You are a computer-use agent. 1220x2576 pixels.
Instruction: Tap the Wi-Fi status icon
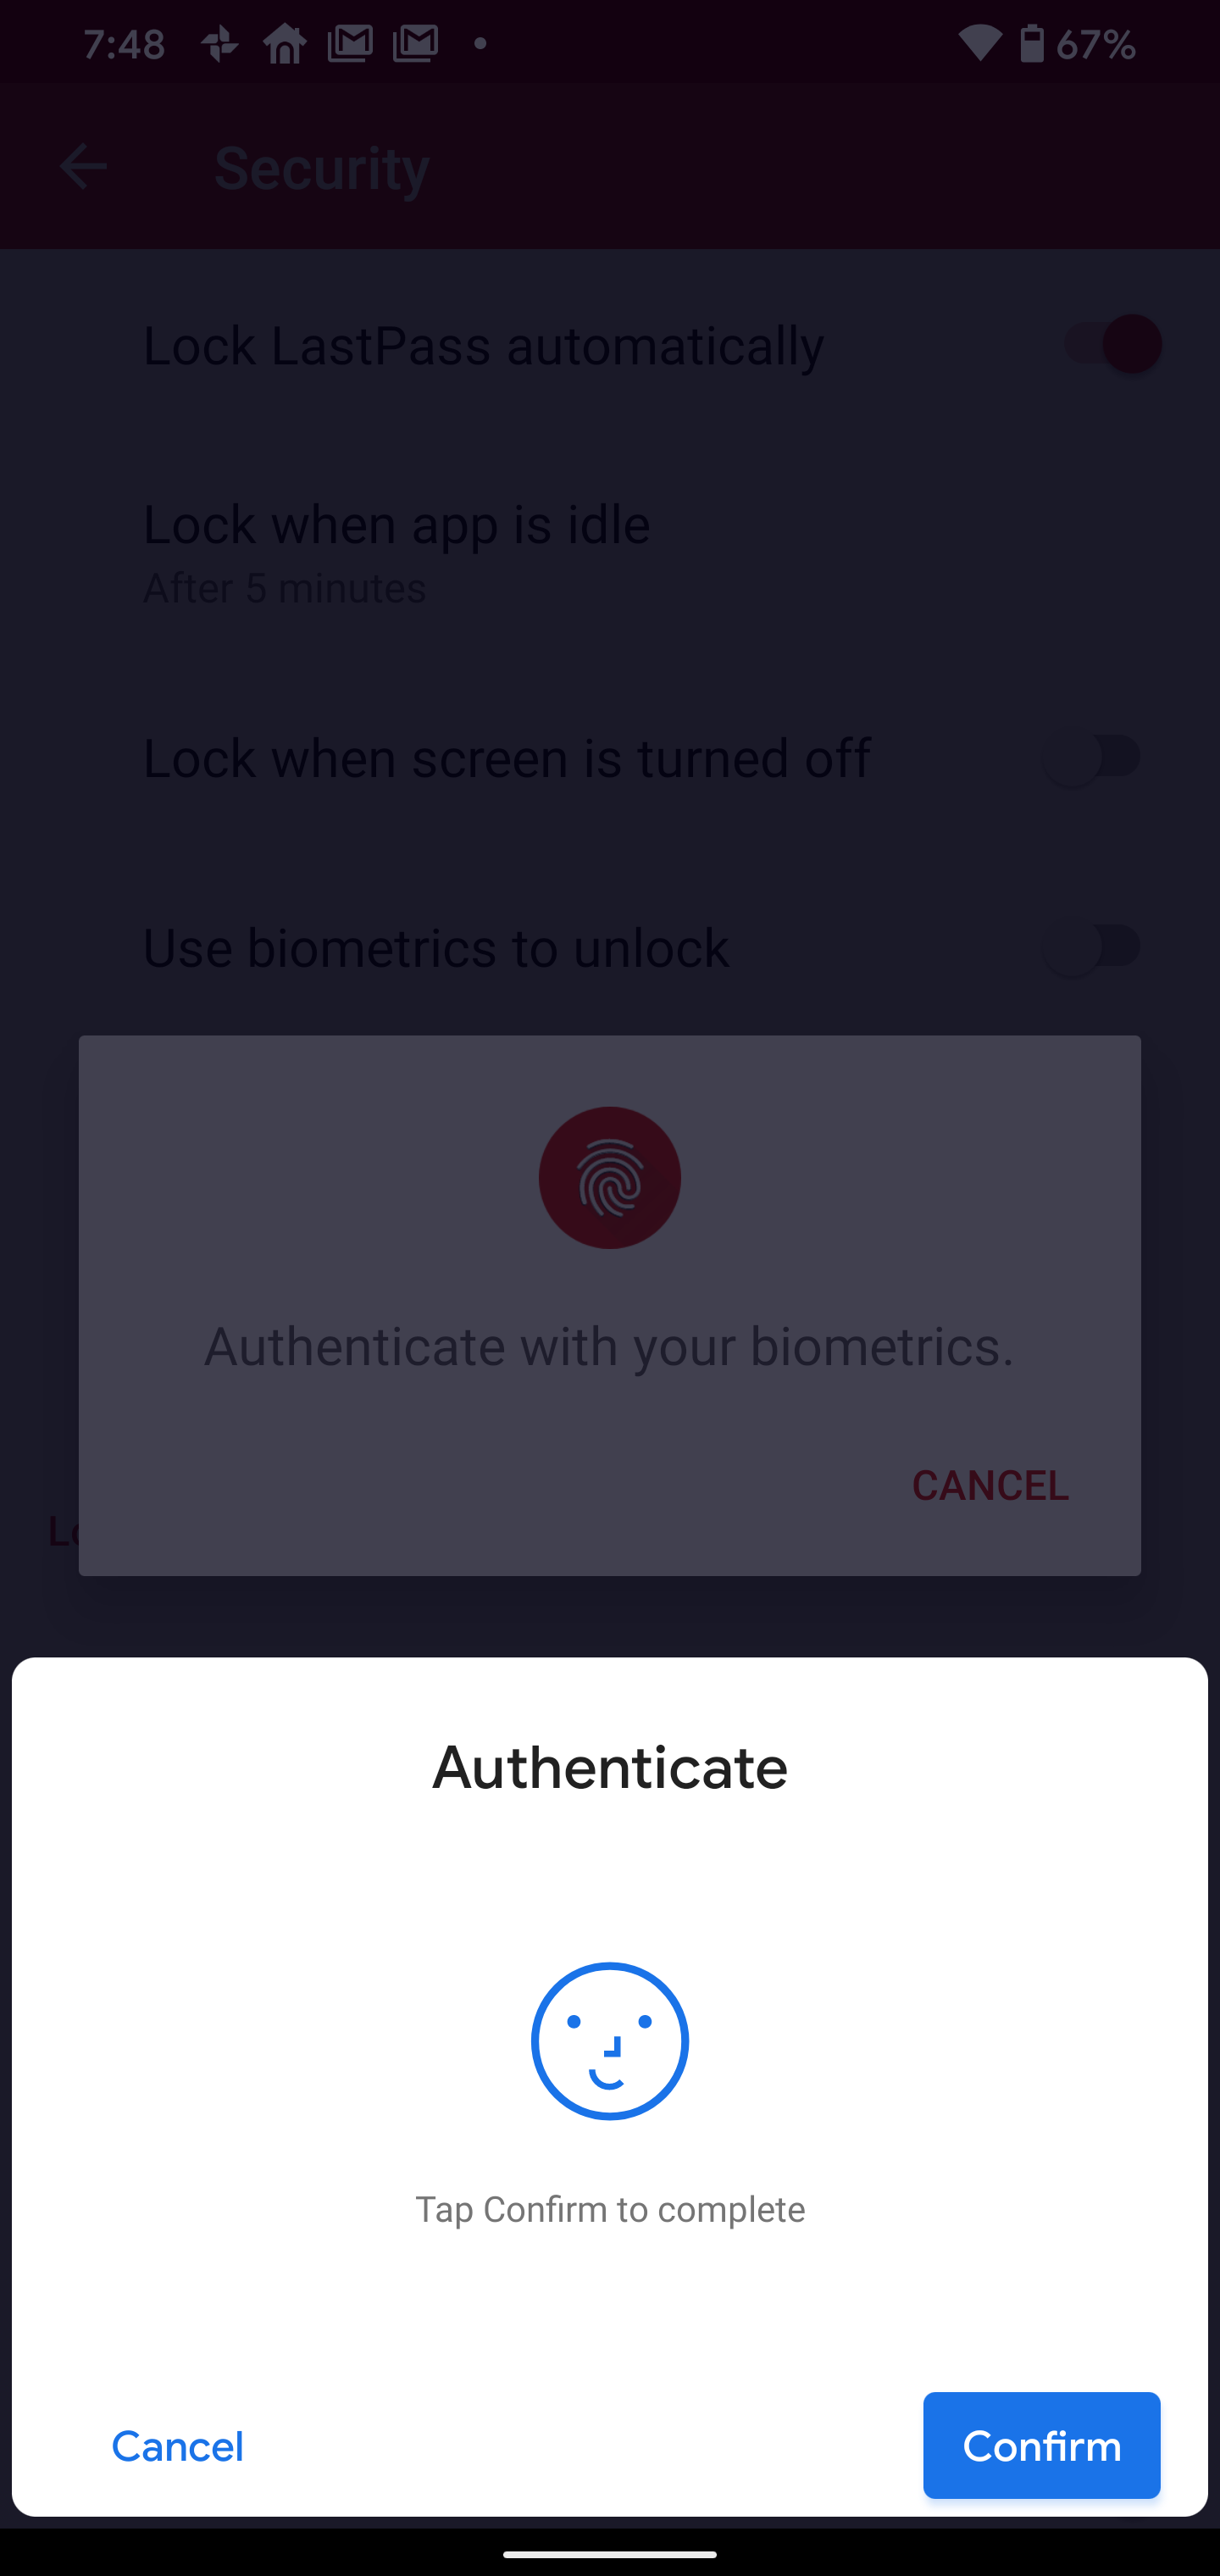click(979, 44)
